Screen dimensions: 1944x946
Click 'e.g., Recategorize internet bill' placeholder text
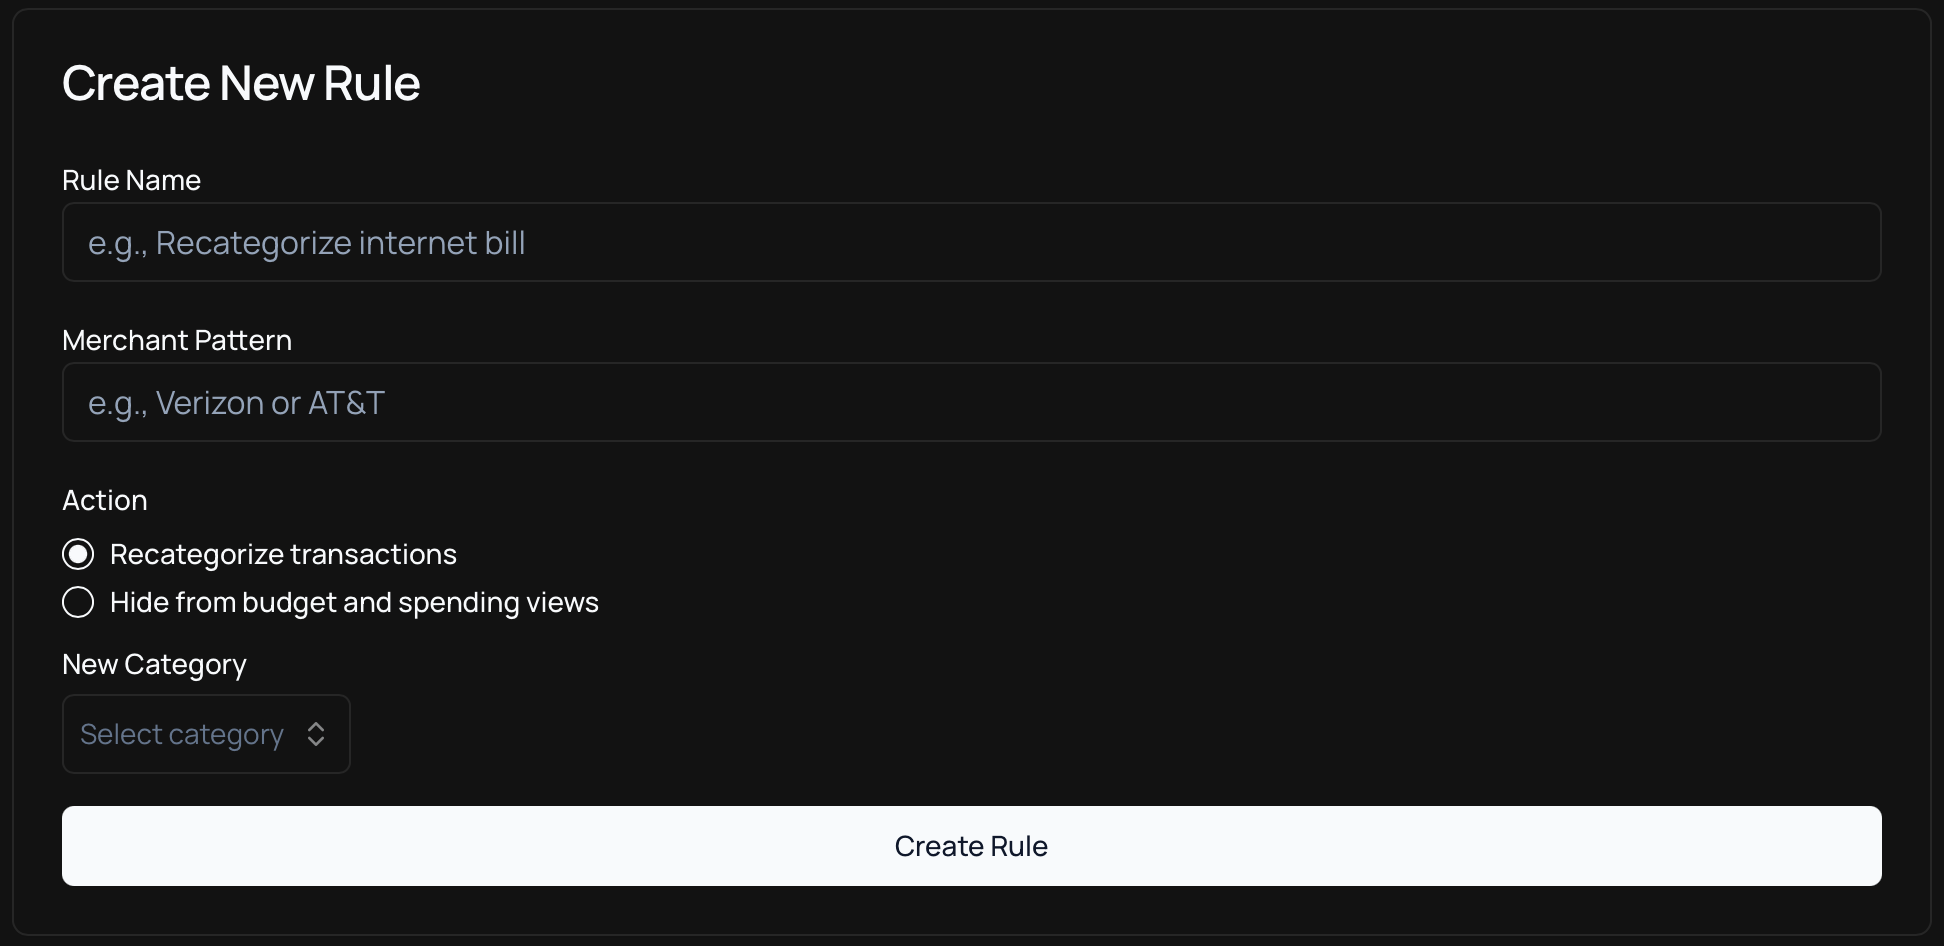306,243
